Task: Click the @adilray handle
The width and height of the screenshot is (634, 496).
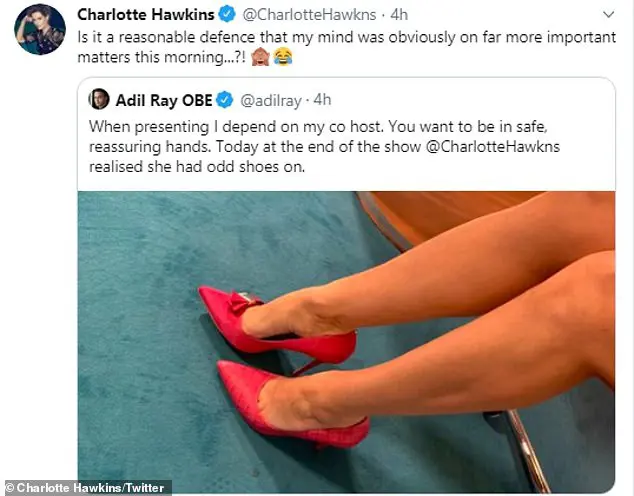Action: (271, 101)
